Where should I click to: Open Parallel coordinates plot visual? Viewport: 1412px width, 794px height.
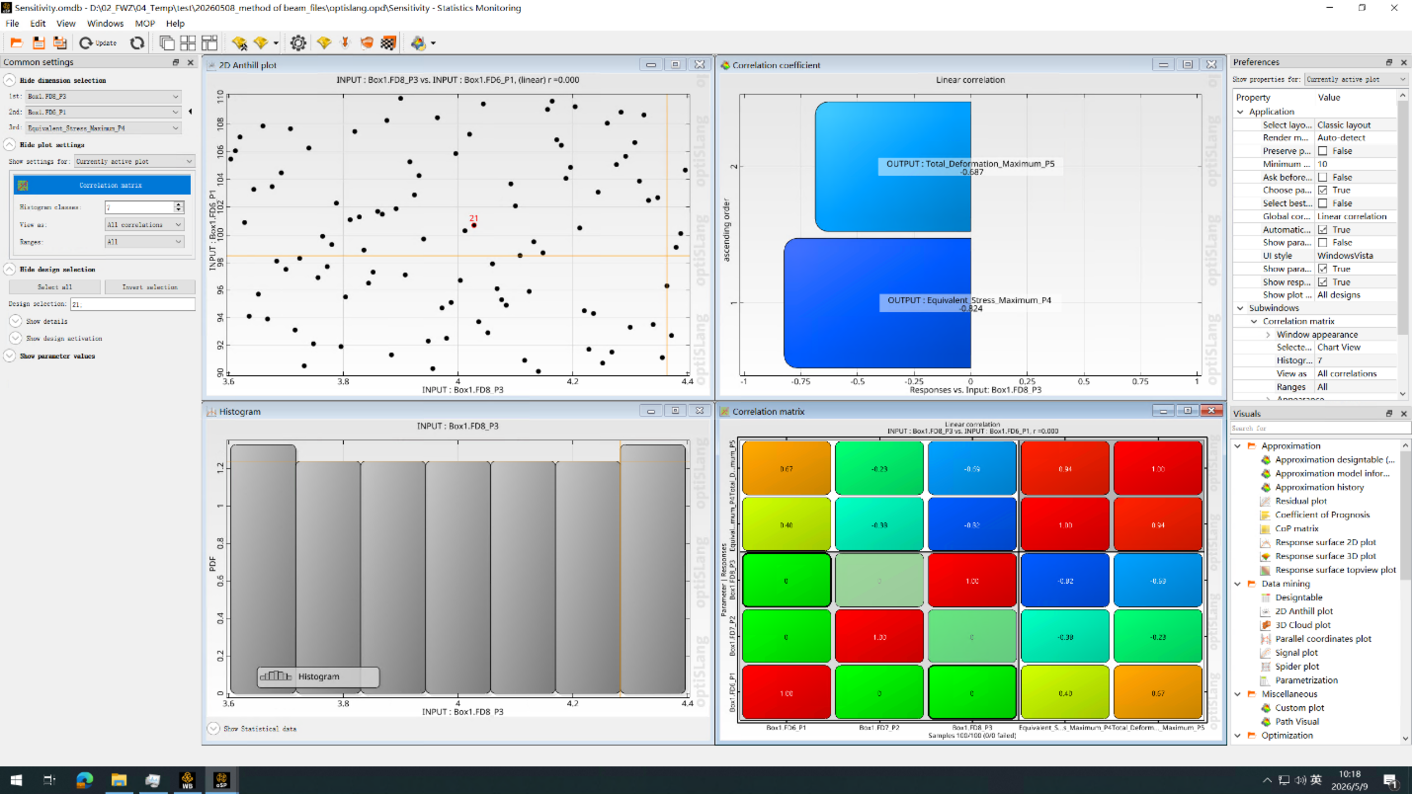click(x=1322, y=639)
